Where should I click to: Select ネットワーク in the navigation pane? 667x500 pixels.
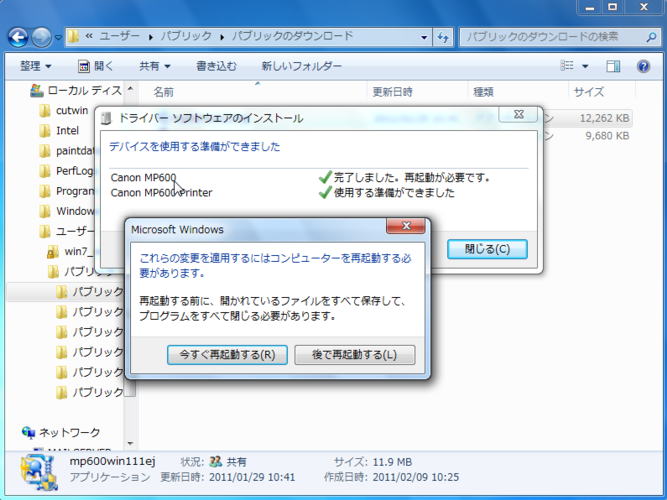[69, 432]
